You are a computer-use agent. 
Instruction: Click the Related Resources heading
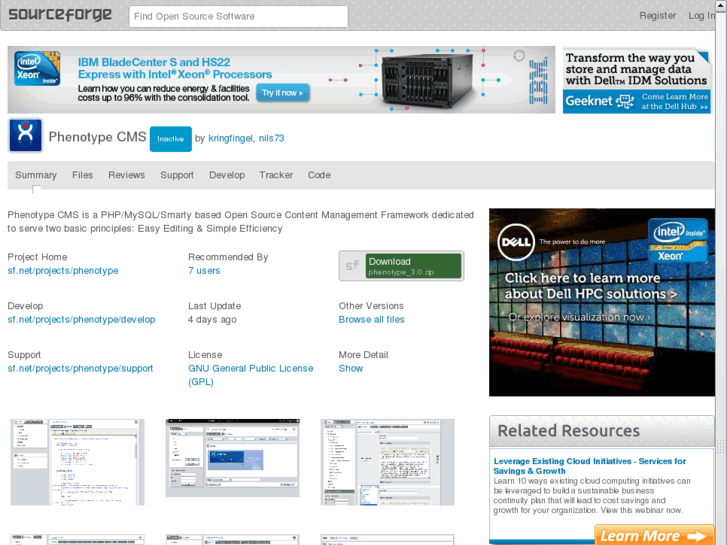coord(568,431)
